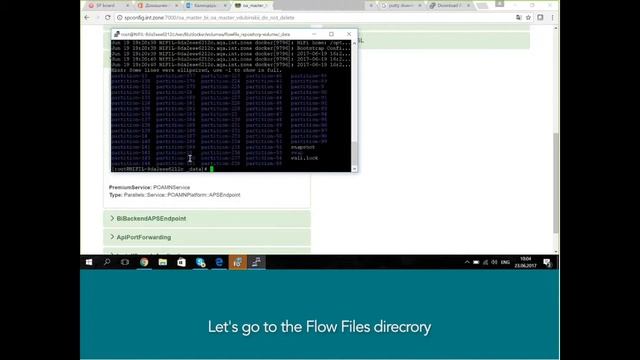This screenshot has height=360, width=640.
Task: Switch to the third Chrome tab with blue icon
Action: (x=205, y=6)
